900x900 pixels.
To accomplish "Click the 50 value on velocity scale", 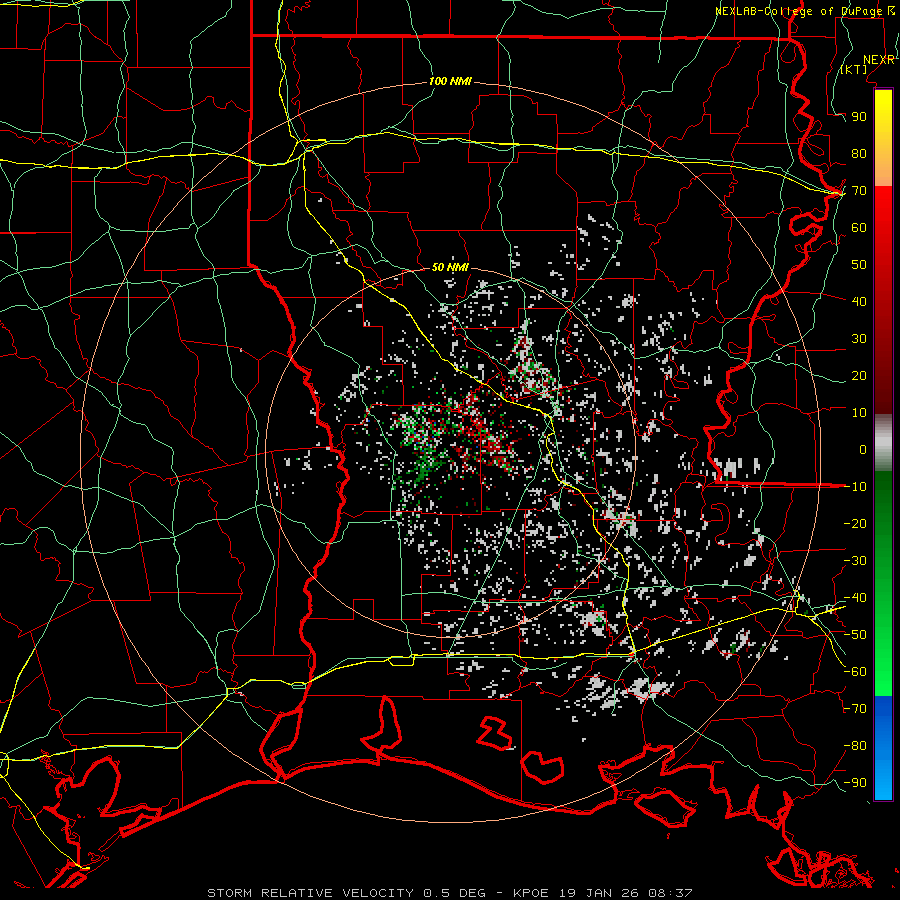I will [859, 265].
